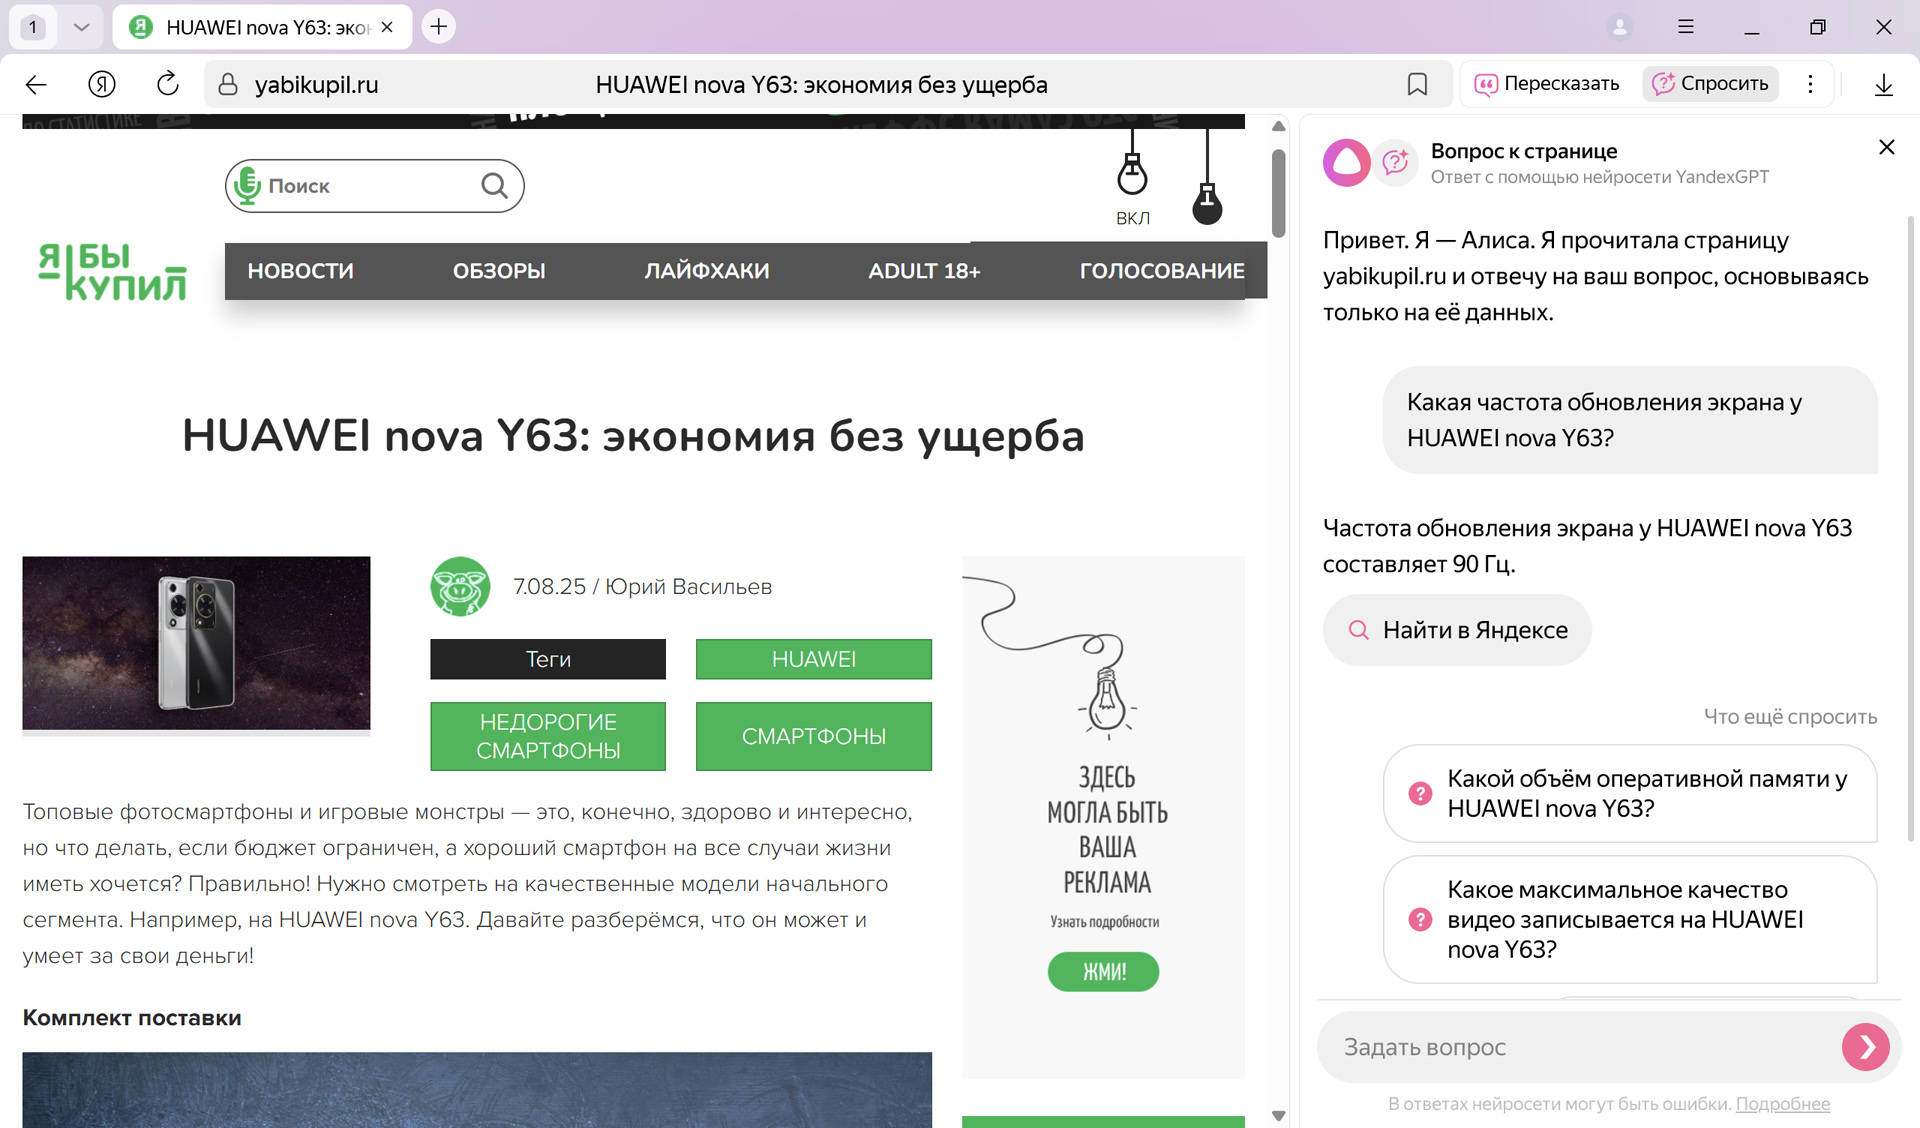Open the browser hamburger menu
The image size is (1920, 1128).
1686,27
